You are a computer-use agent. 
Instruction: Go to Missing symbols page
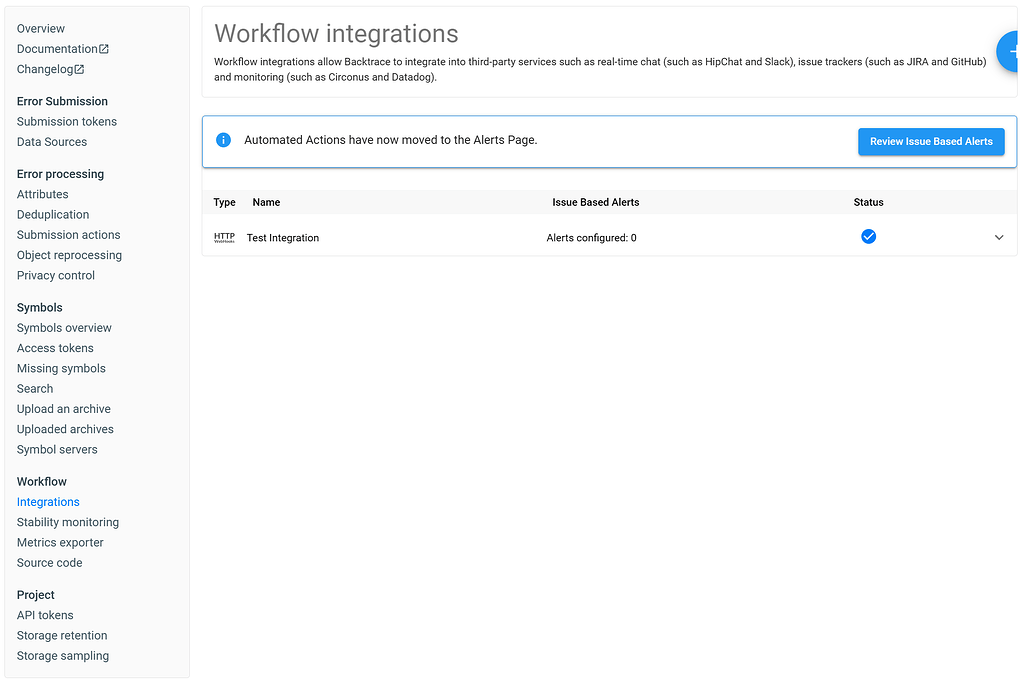[x=61, y=368]
